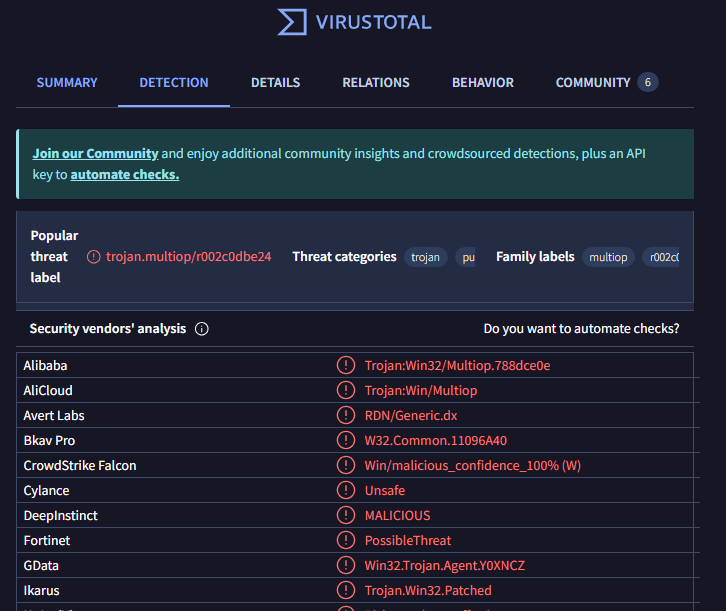Follow the Join our Community link
This screenshot has height=611, width=726.
[x=95, y=153]
